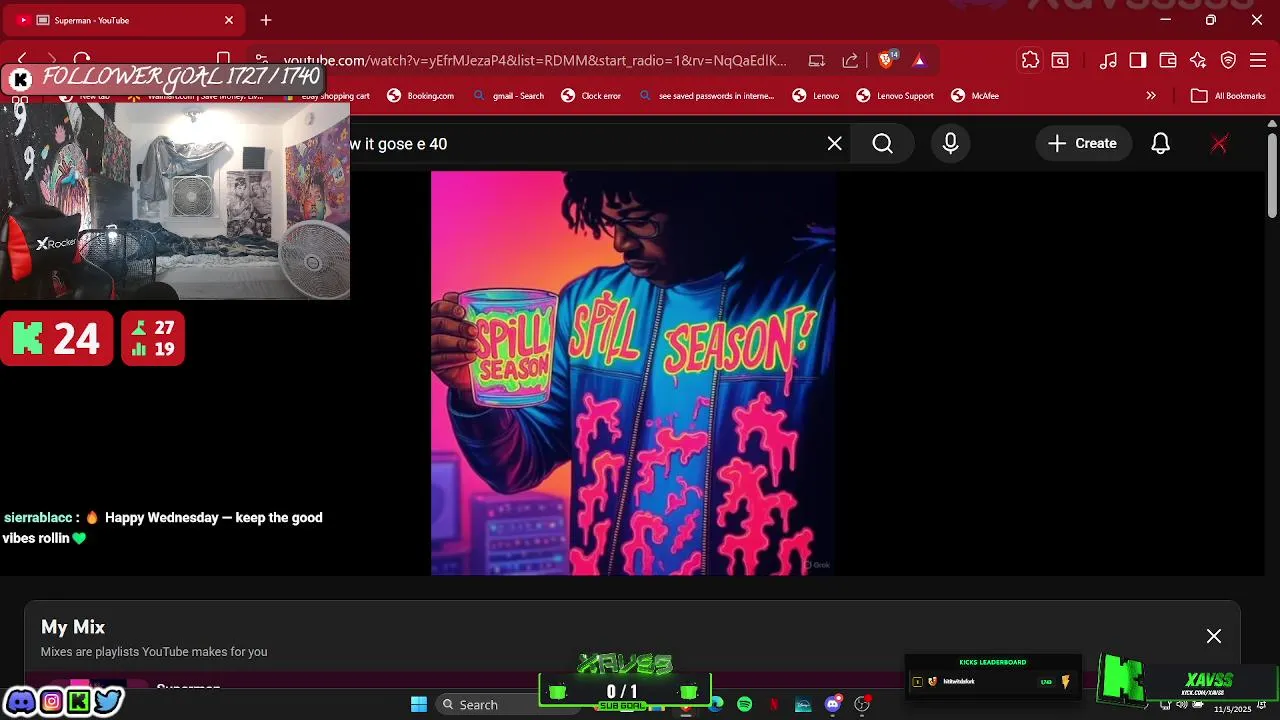Click the Kick icon in the stream overlay
The width and height of the screenshot is (1280, 720).
(x=78, y=701)
